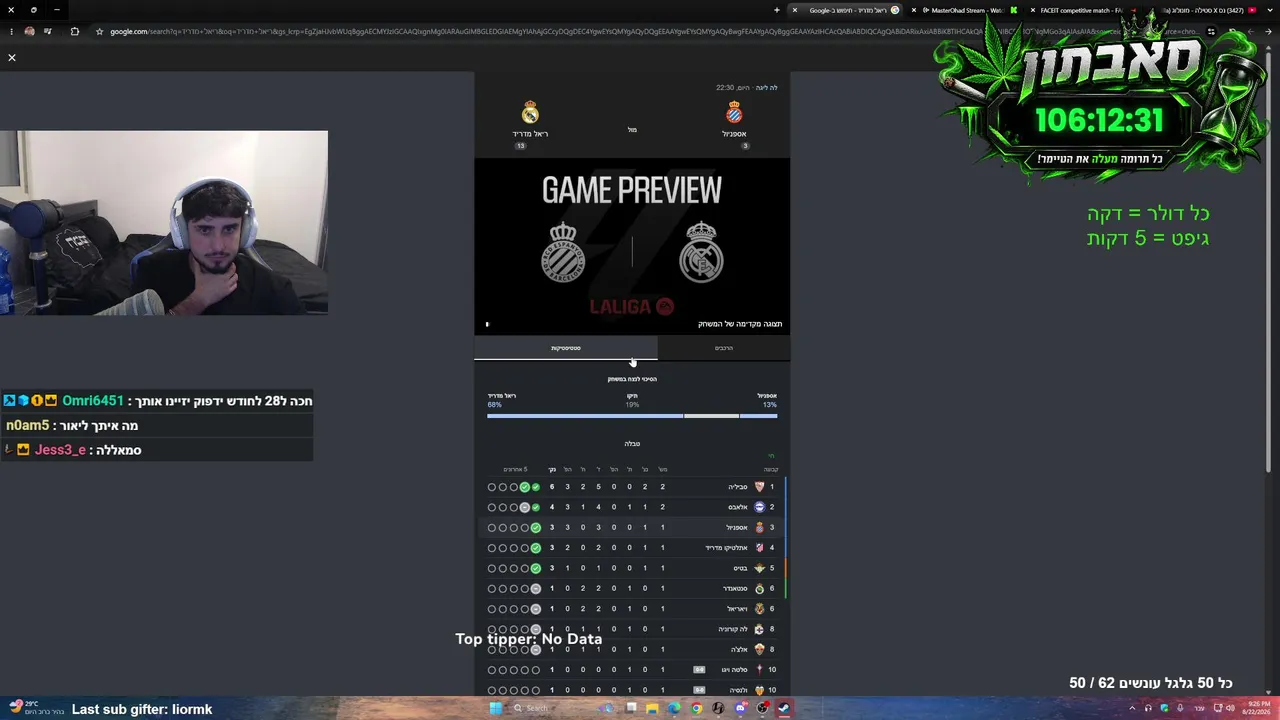This screenshot has height=720, width=1280.
Task: Switch to the statistics tab
Action: click(x=566, y=348)
